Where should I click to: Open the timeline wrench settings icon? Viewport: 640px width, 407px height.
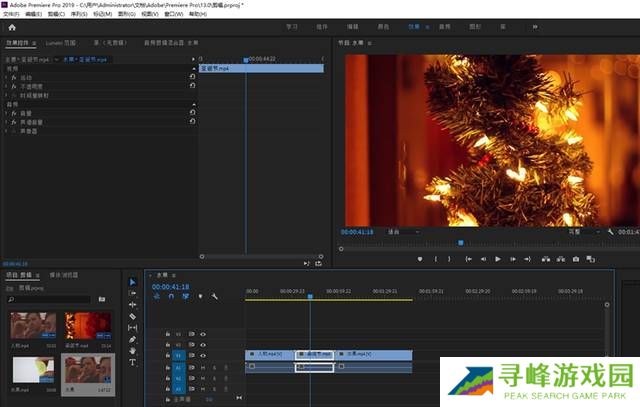tap(214, 296)
